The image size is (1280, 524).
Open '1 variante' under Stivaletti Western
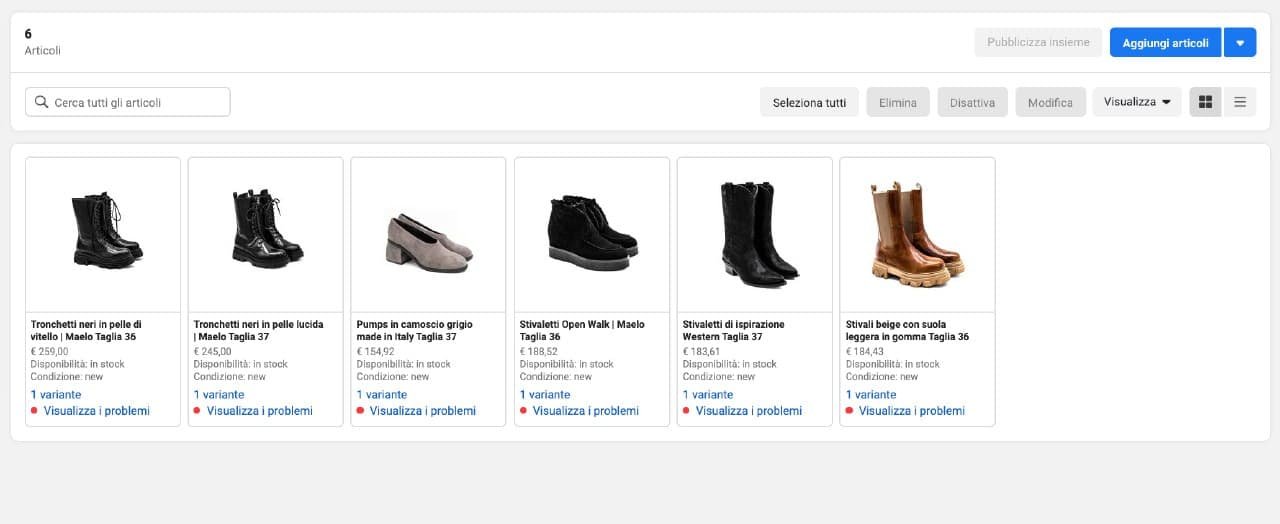click(x=708, y=395)
